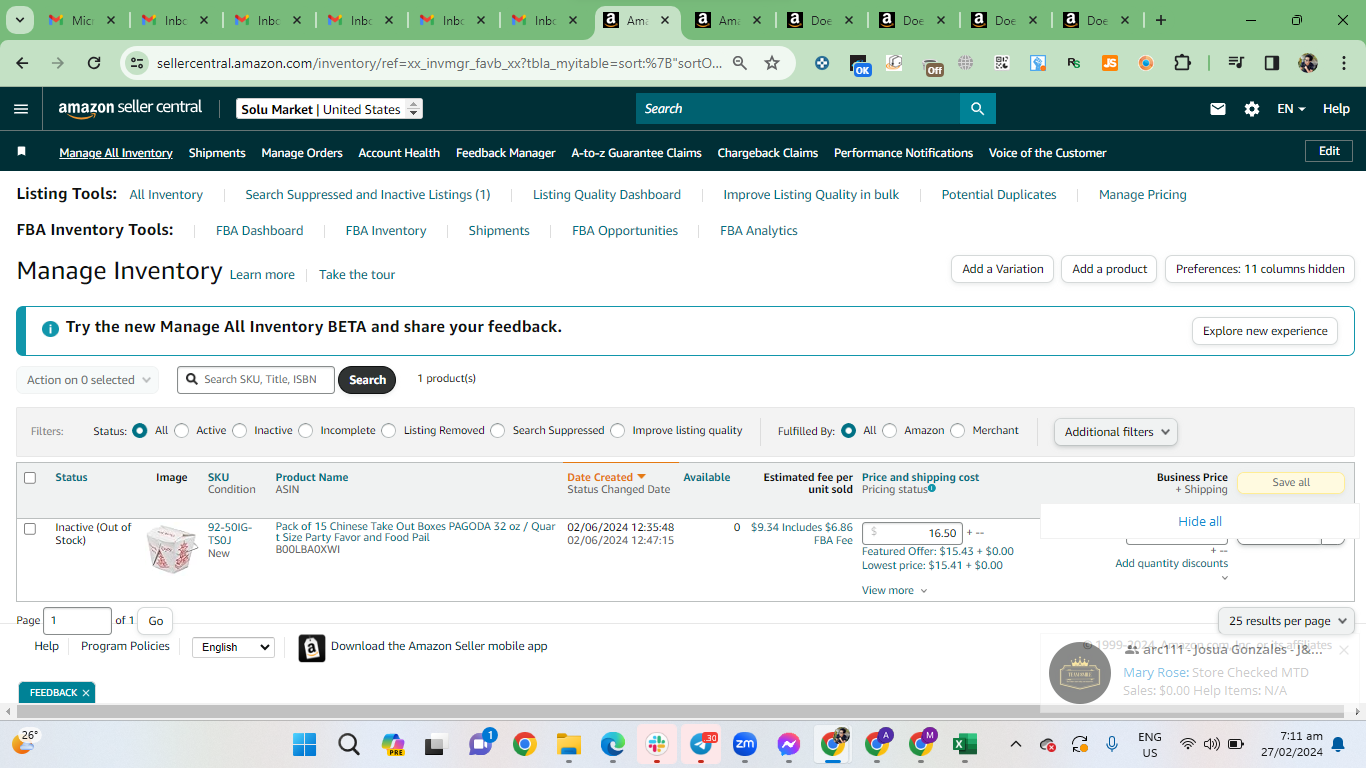
Task: Open Manage Orders in the navigation bar
Action: pyautogui.click(x=302, y=153)
